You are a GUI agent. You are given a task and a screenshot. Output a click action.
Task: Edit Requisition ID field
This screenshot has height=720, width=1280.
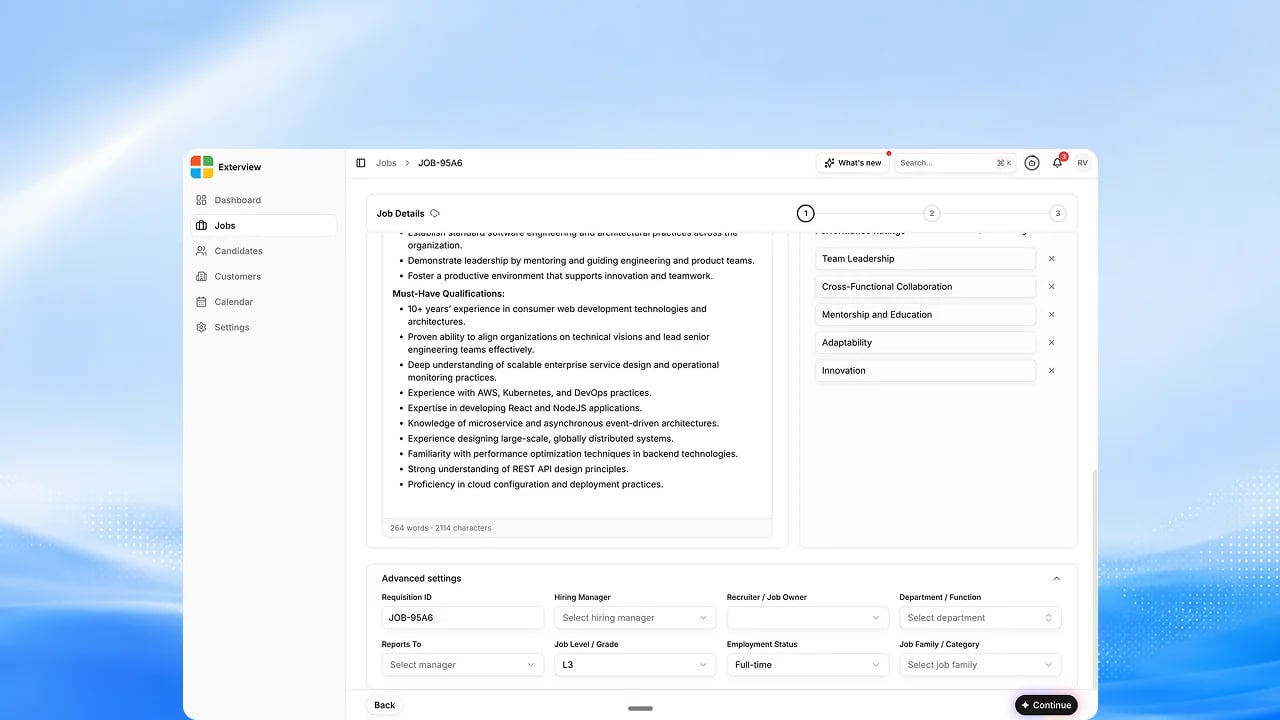pos(463,618)
